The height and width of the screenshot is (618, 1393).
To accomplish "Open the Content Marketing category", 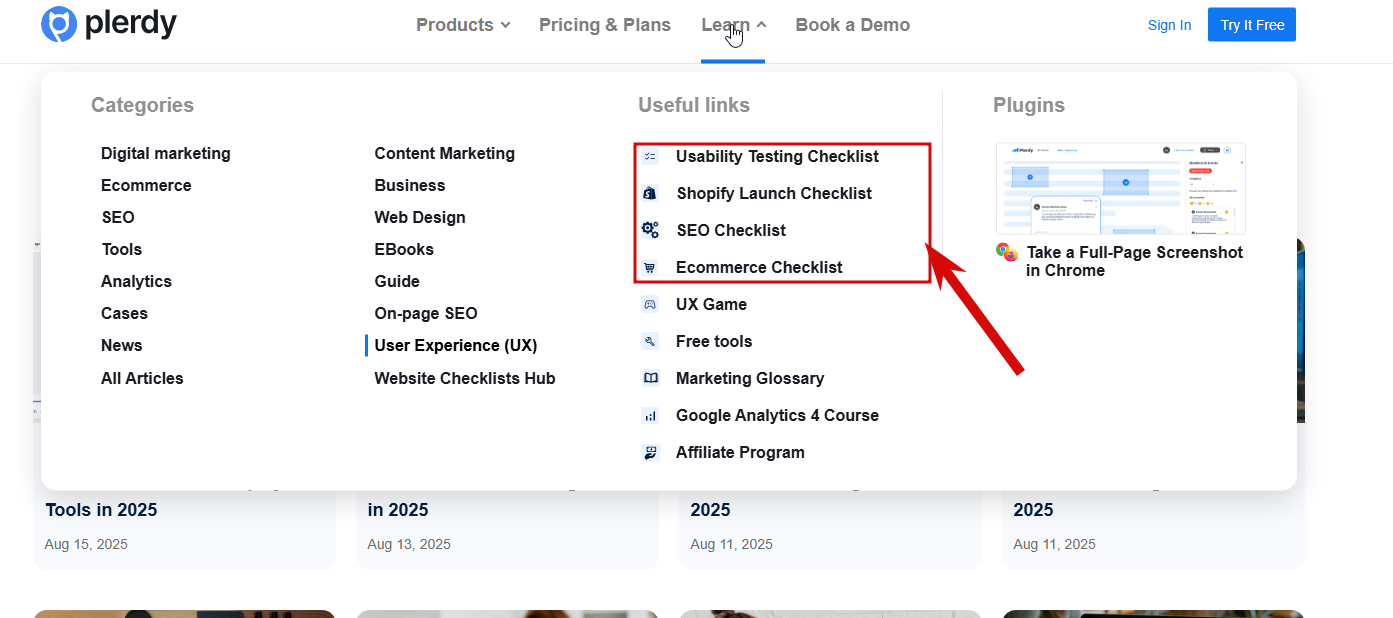I will coord(445,153).
